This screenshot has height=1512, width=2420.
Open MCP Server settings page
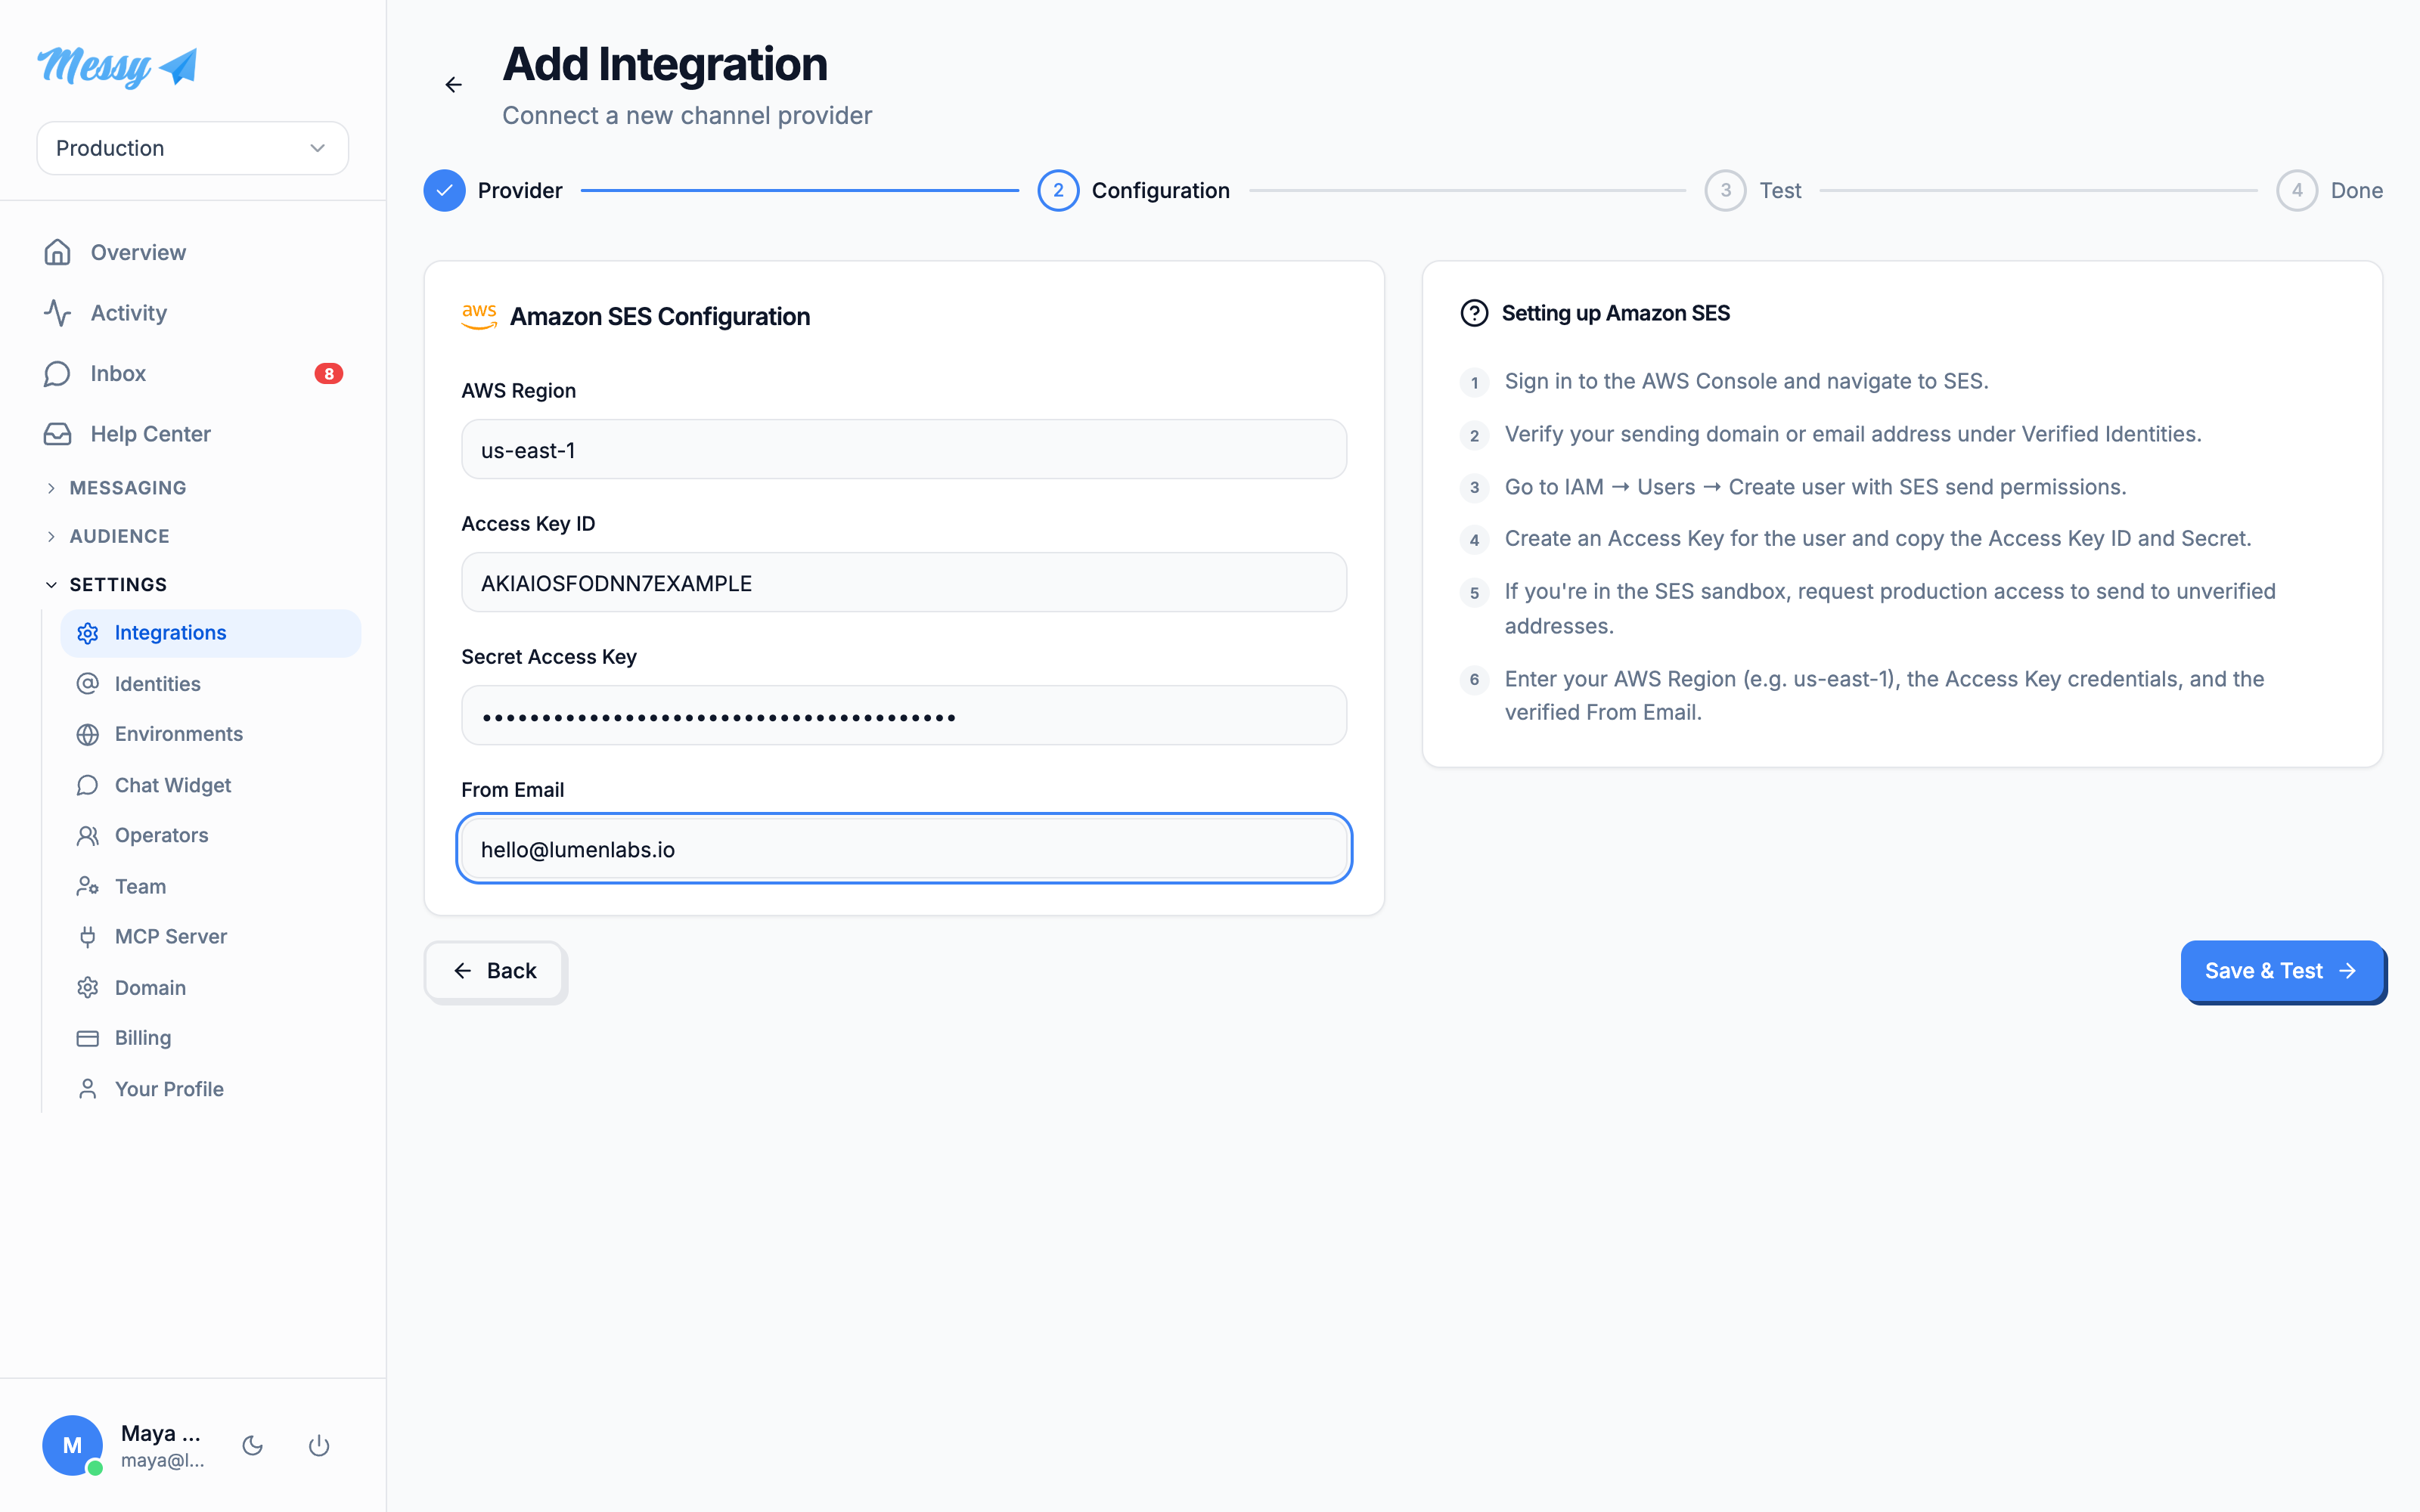[x=210, y=936]
